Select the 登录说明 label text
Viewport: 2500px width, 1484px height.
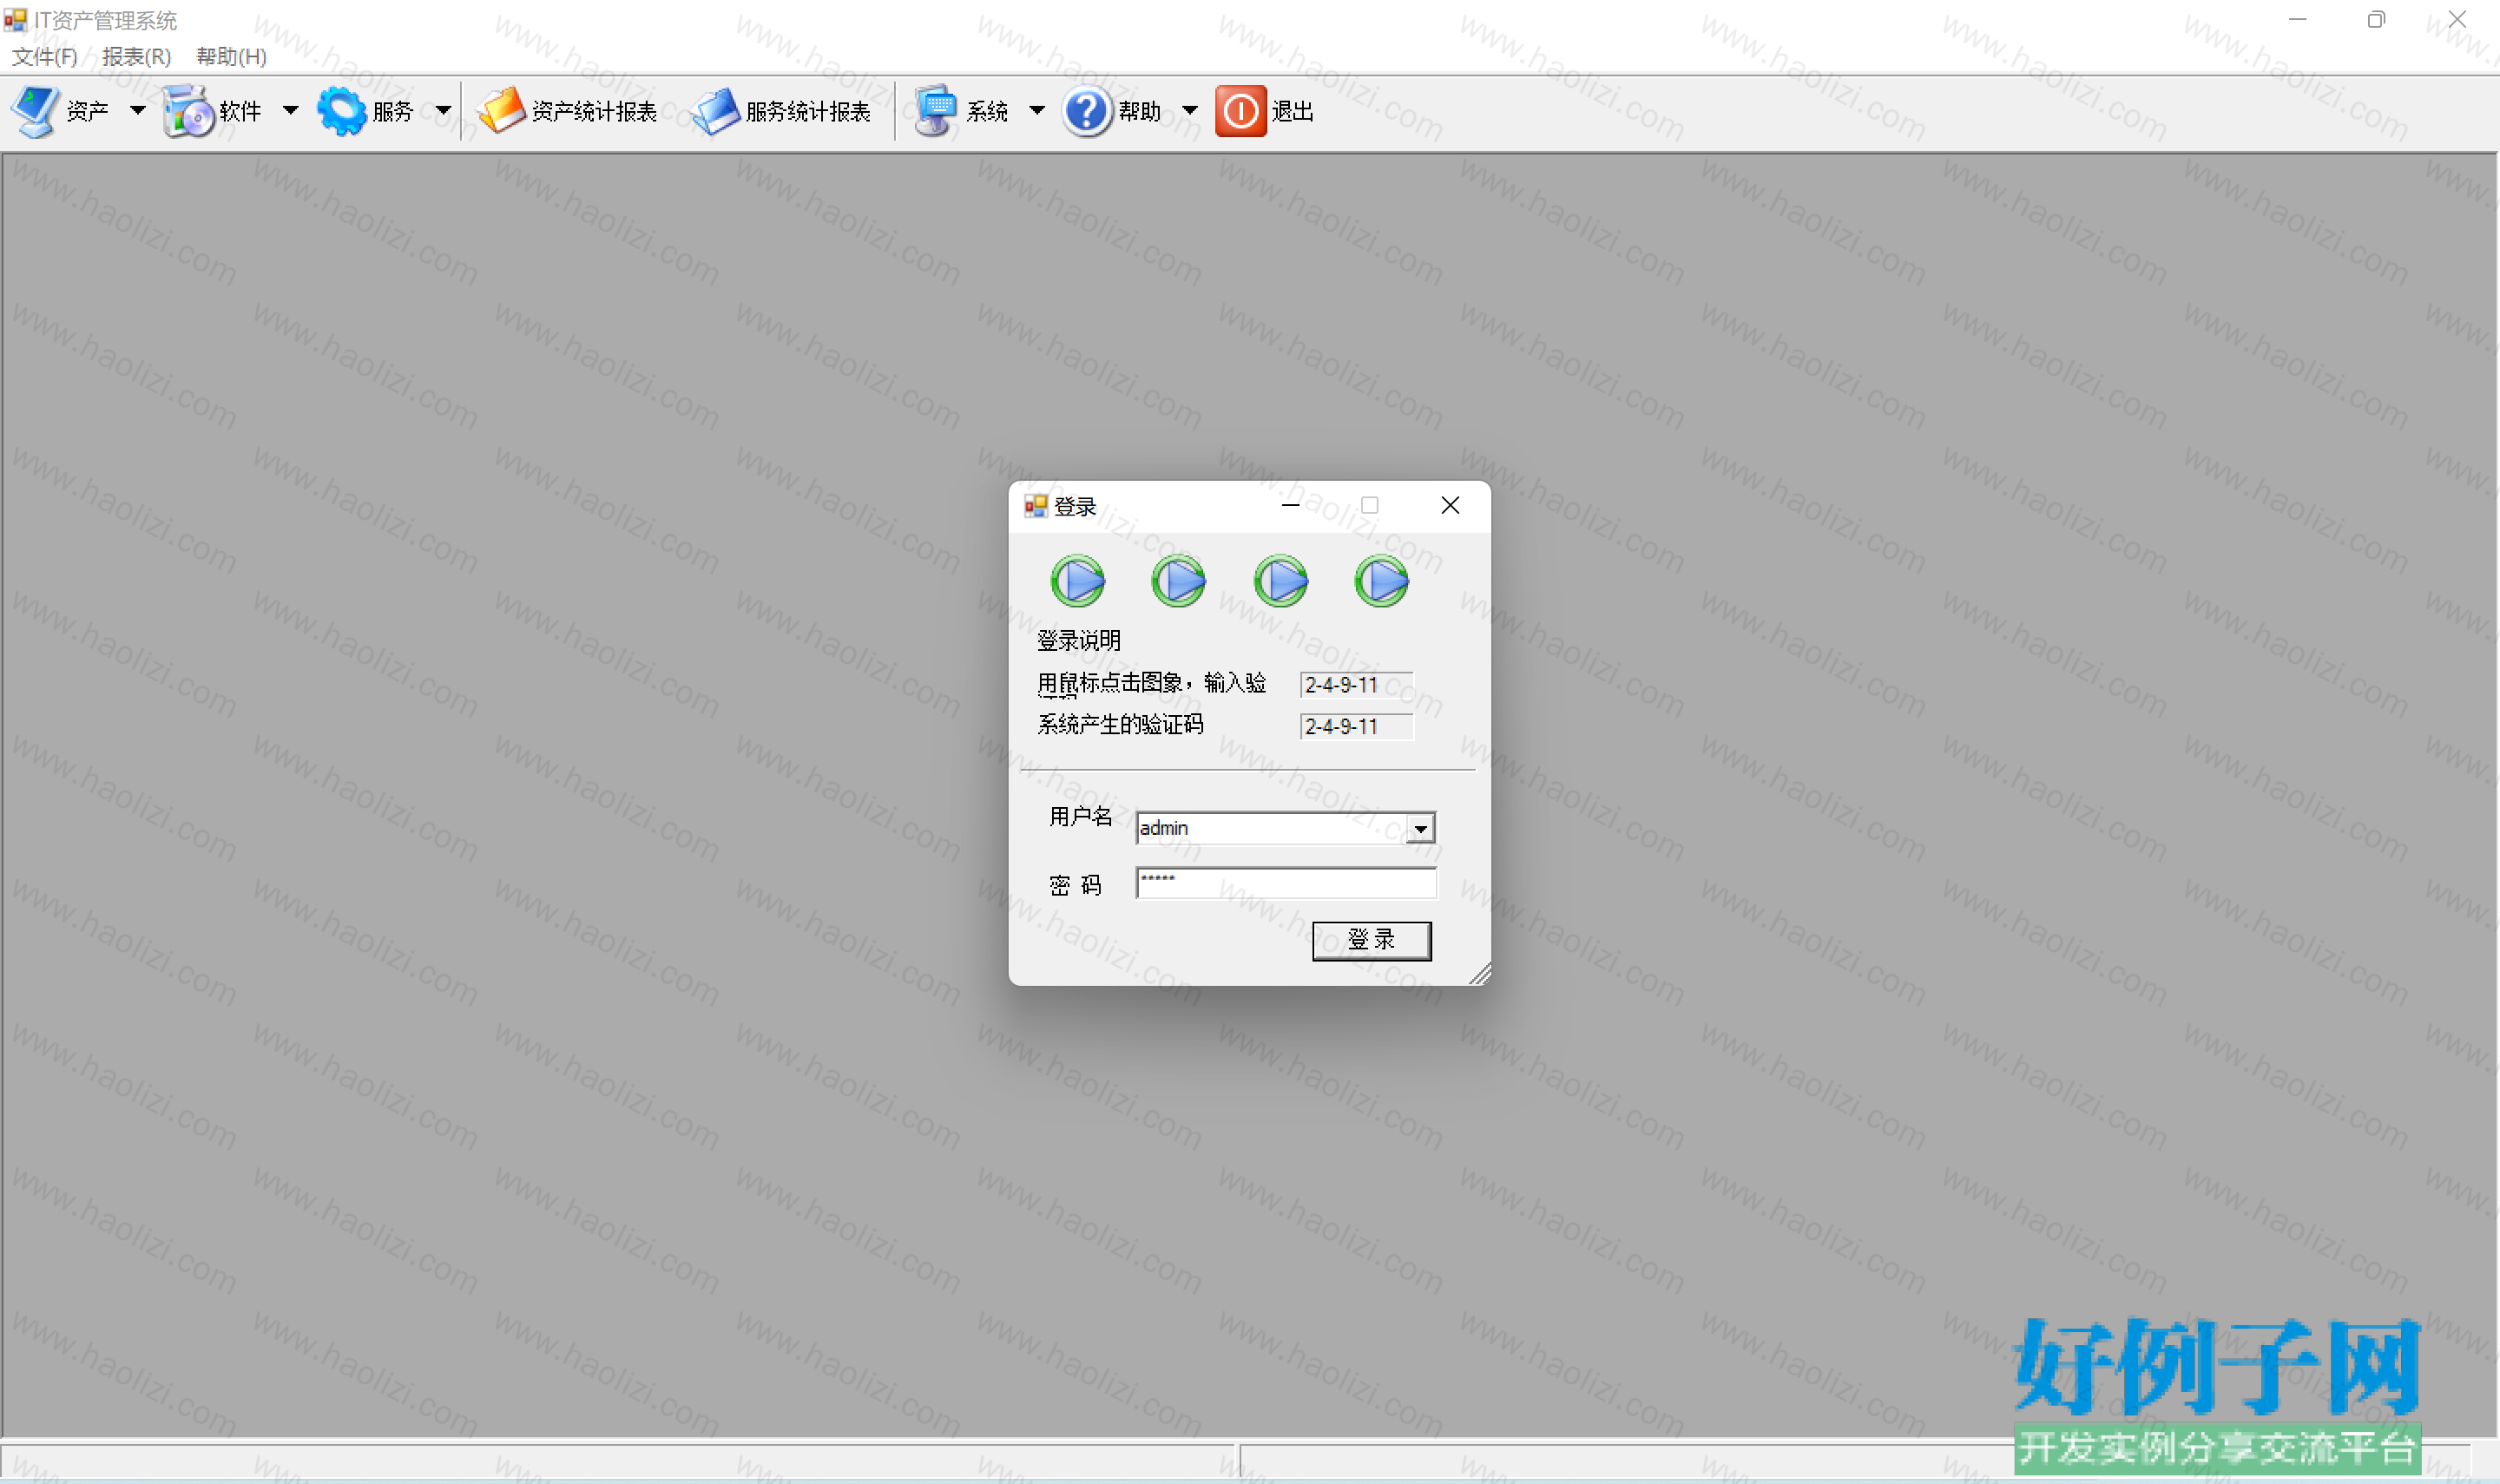(1079, 640)
